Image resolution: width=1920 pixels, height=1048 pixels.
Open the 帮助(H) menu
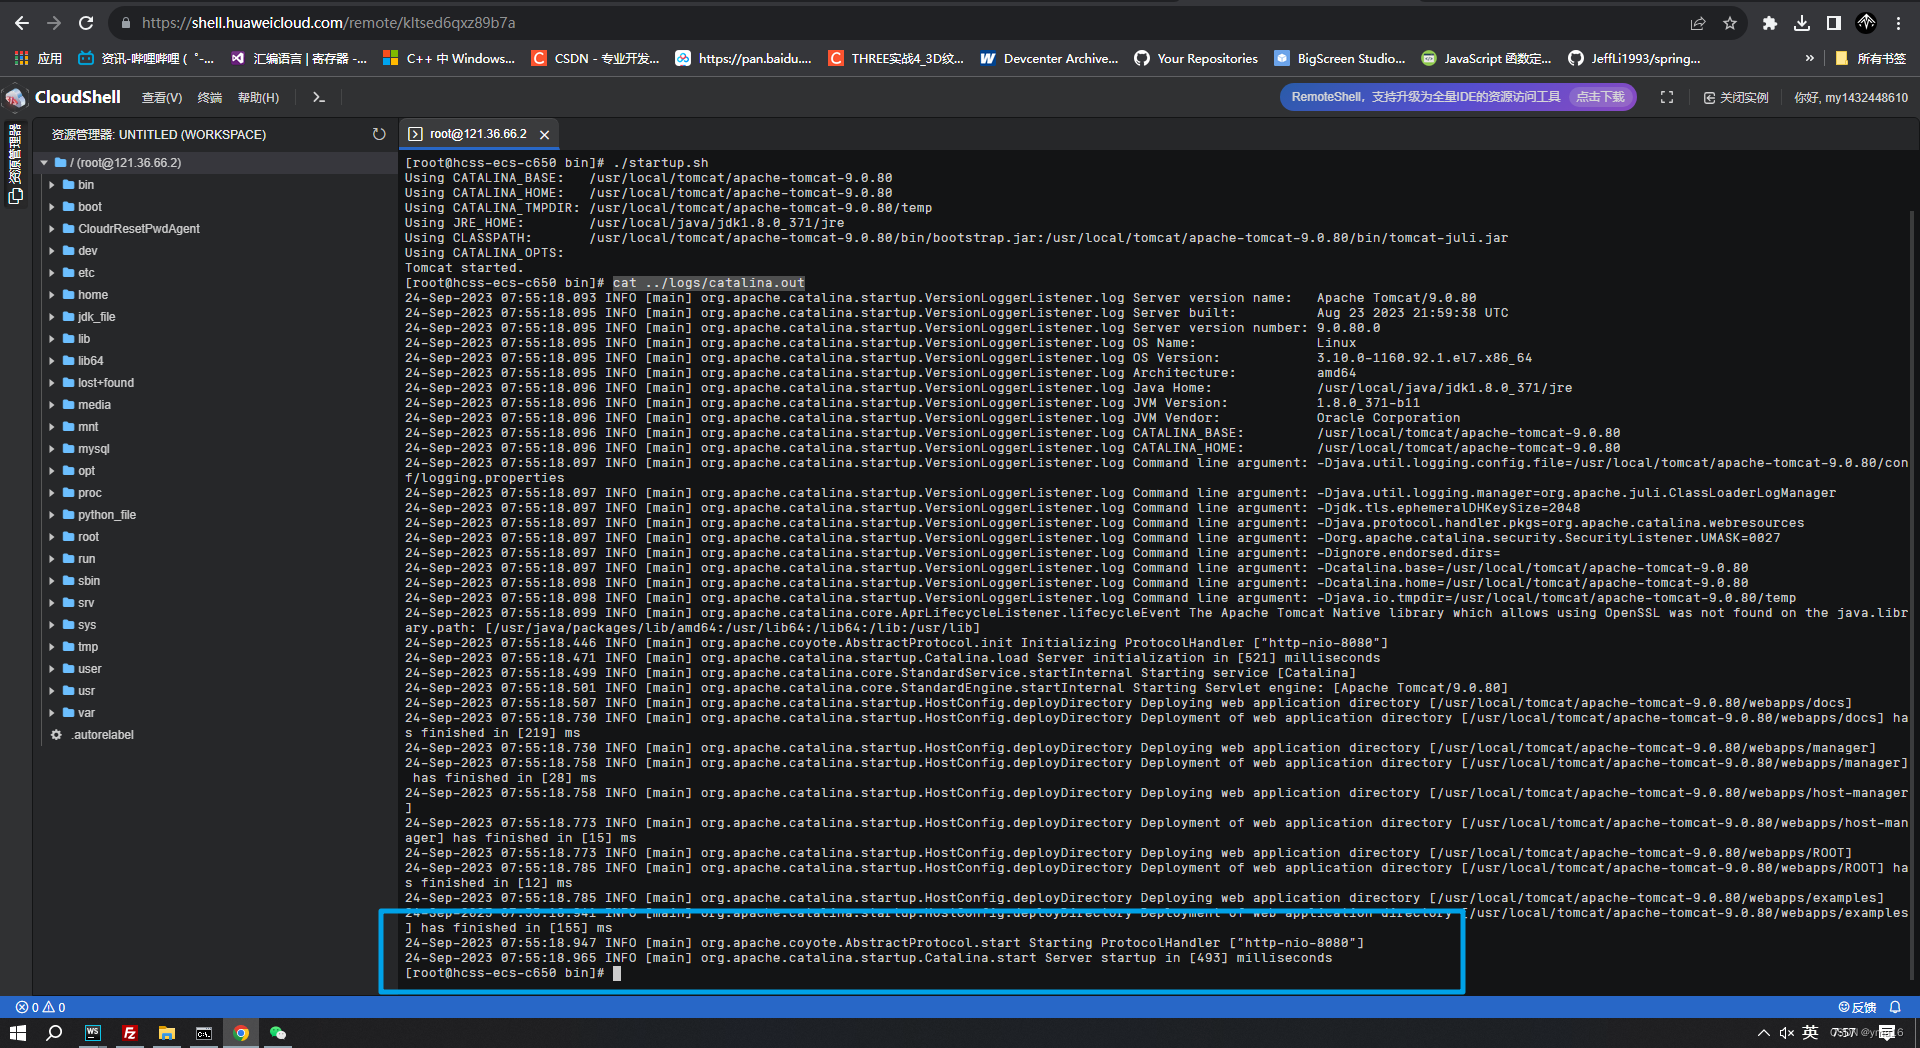(258, 97)
